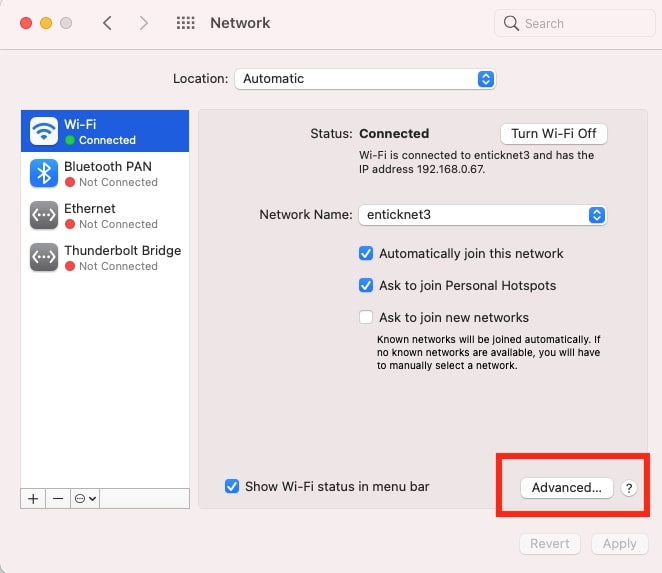
Task: Toggle Show Wi-Fi status in menu bar
Action: (x=232, y=486)
